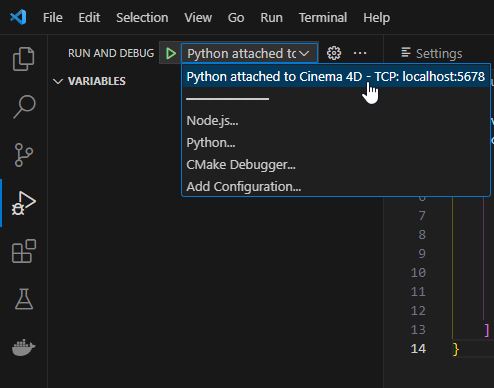Open launch.json with the gear icon
The image size is (494, 388).
(x=334, y=53)
